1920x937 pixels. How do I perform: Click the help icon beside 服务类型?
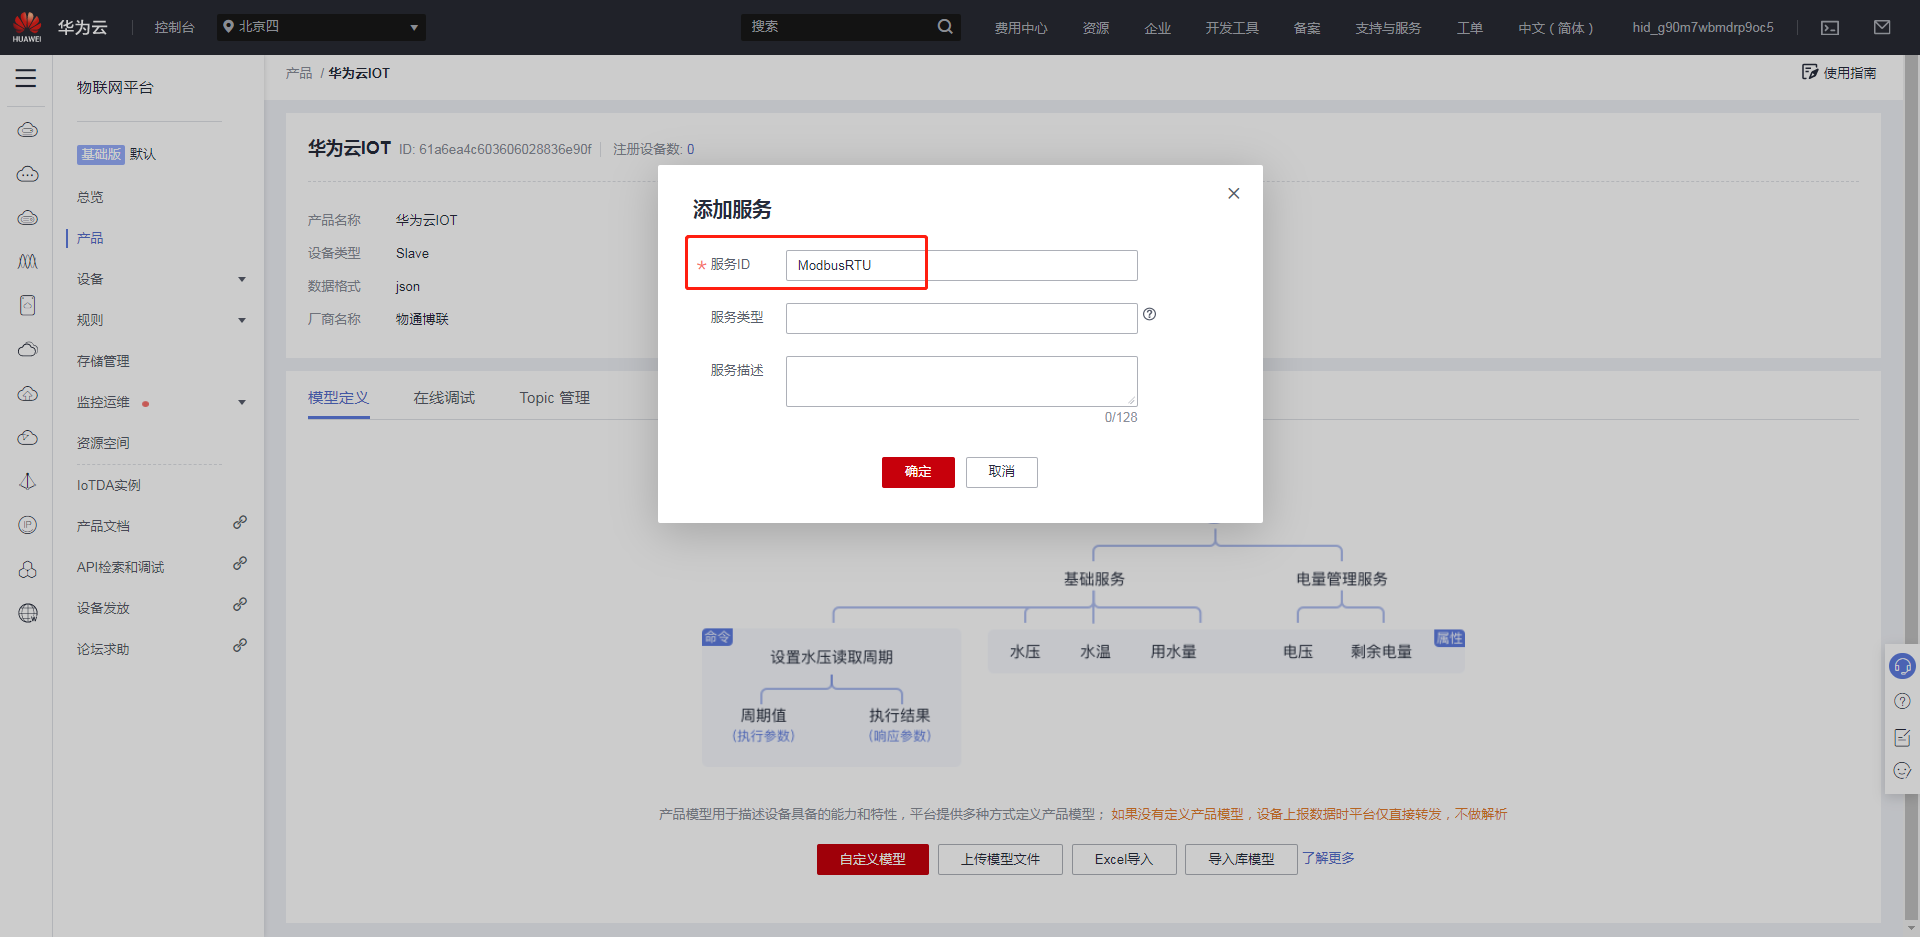pyautogui.click(x=1150, y=314)
